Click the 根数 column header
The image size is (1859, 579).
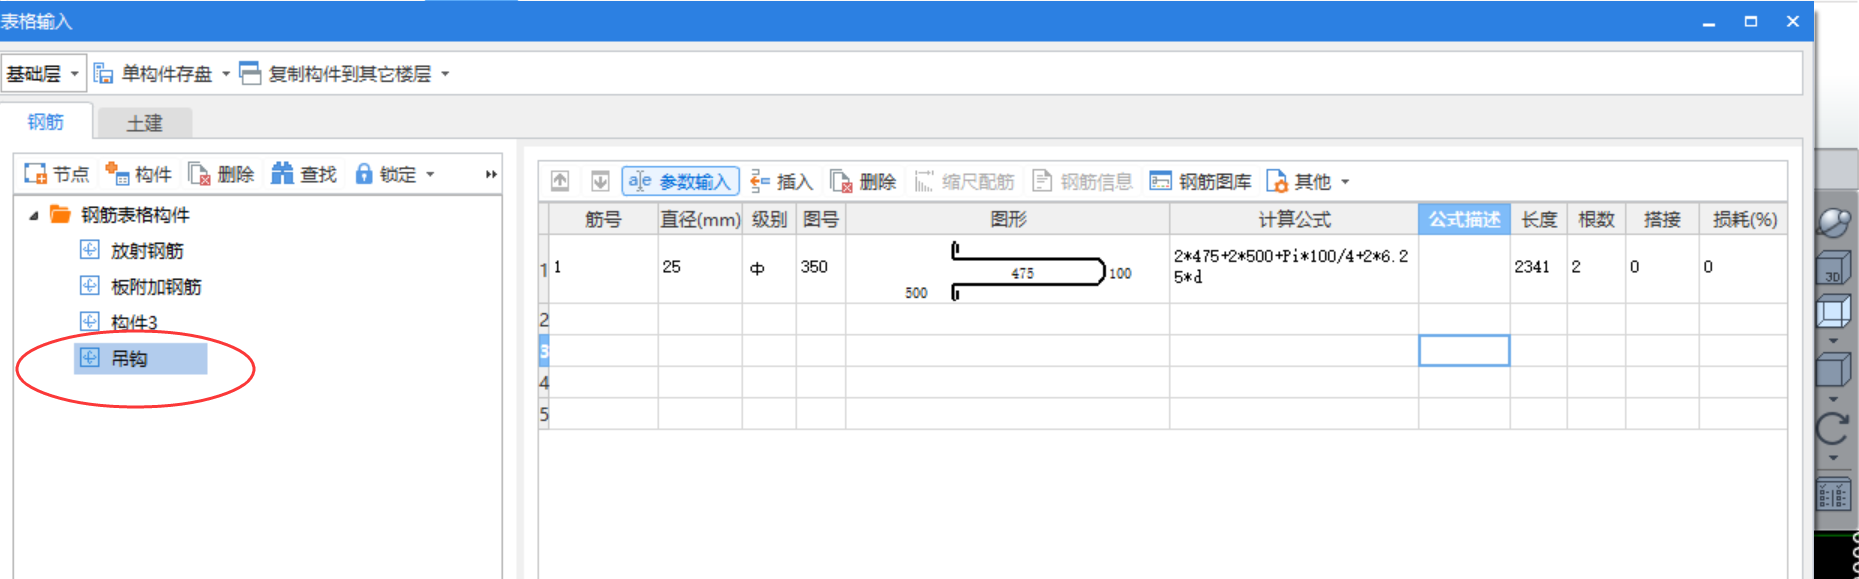(x=1596, y=219)
